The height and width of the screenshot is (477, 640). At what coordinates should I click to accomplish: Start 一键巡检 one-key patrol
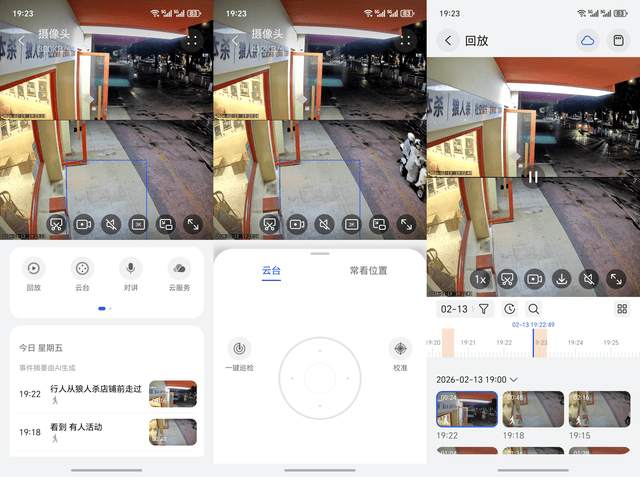(239, 350)
